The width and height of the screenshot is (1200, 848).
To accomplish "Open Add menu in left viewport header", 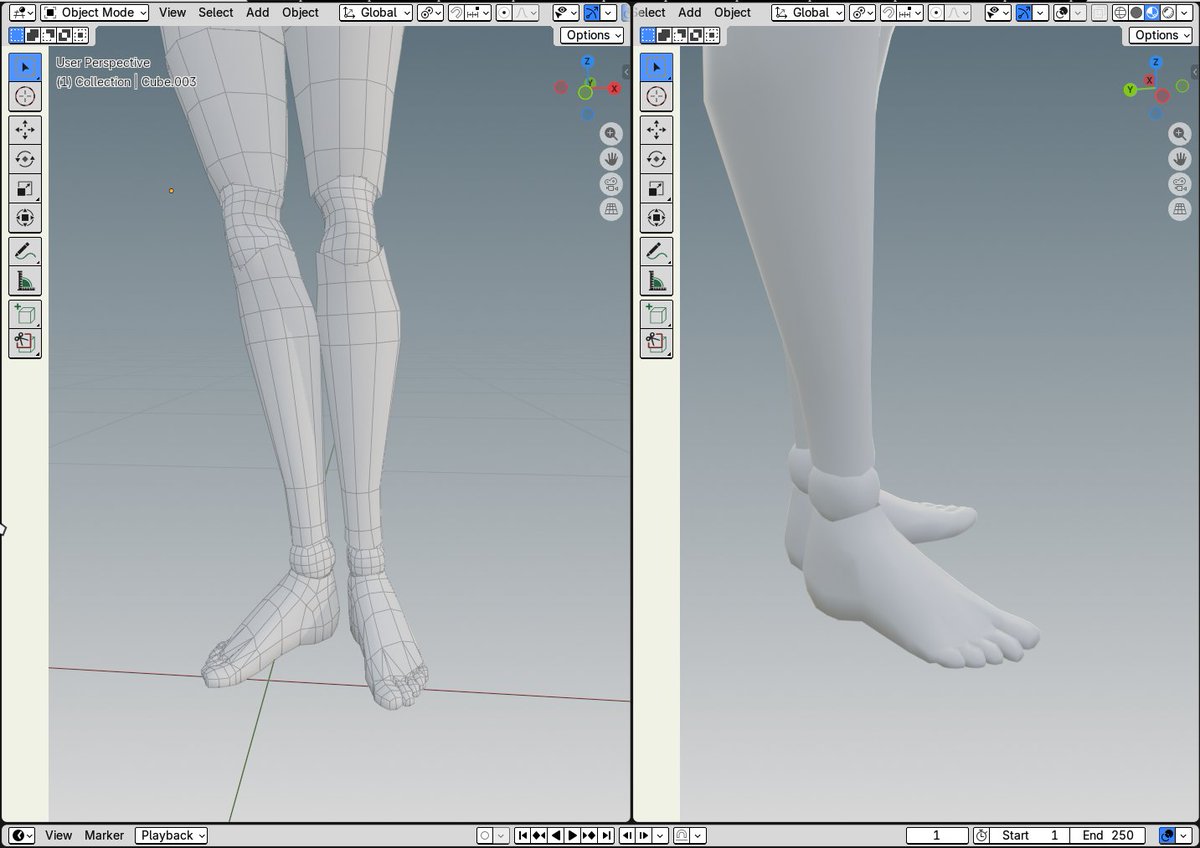I will point(258,13).
